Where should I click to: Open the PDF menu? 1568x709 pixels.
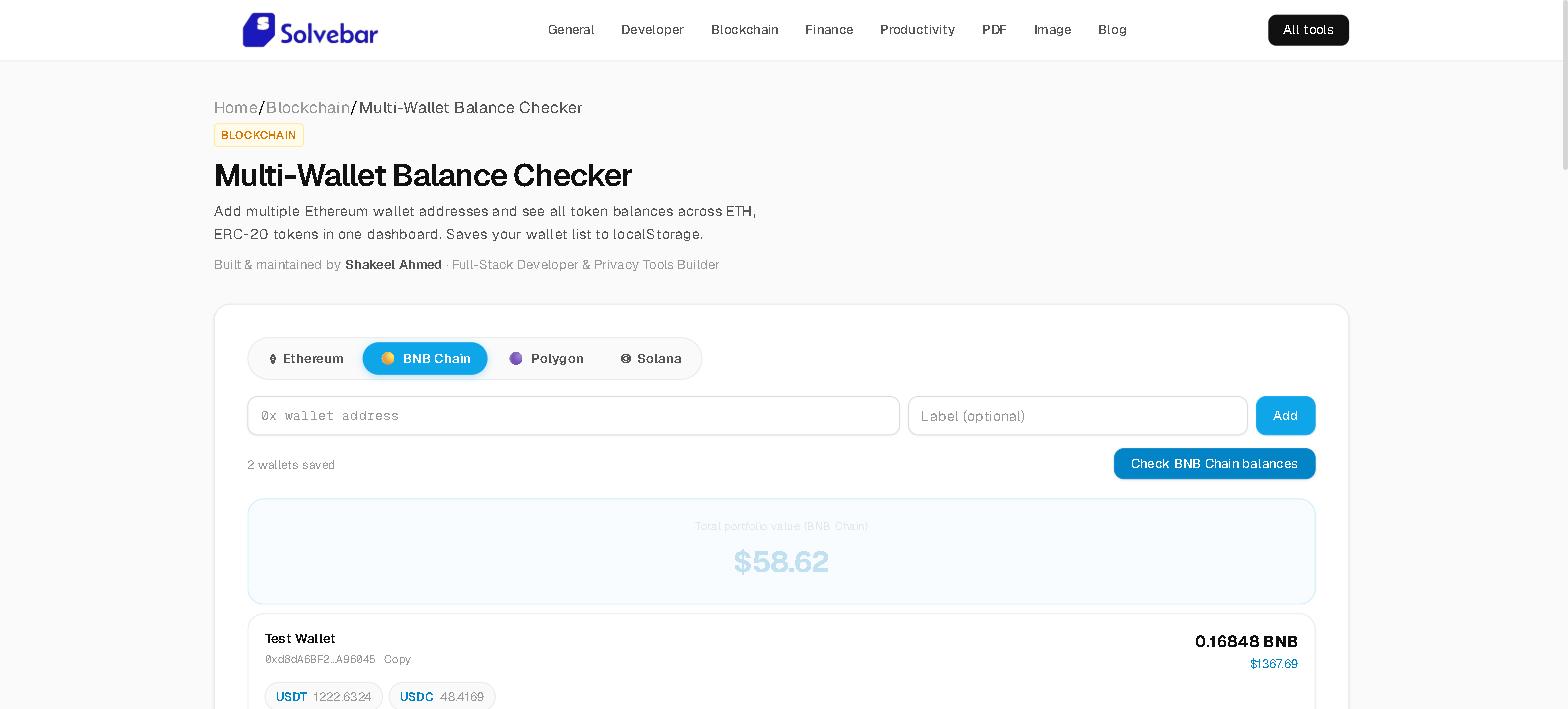point(994,30)
